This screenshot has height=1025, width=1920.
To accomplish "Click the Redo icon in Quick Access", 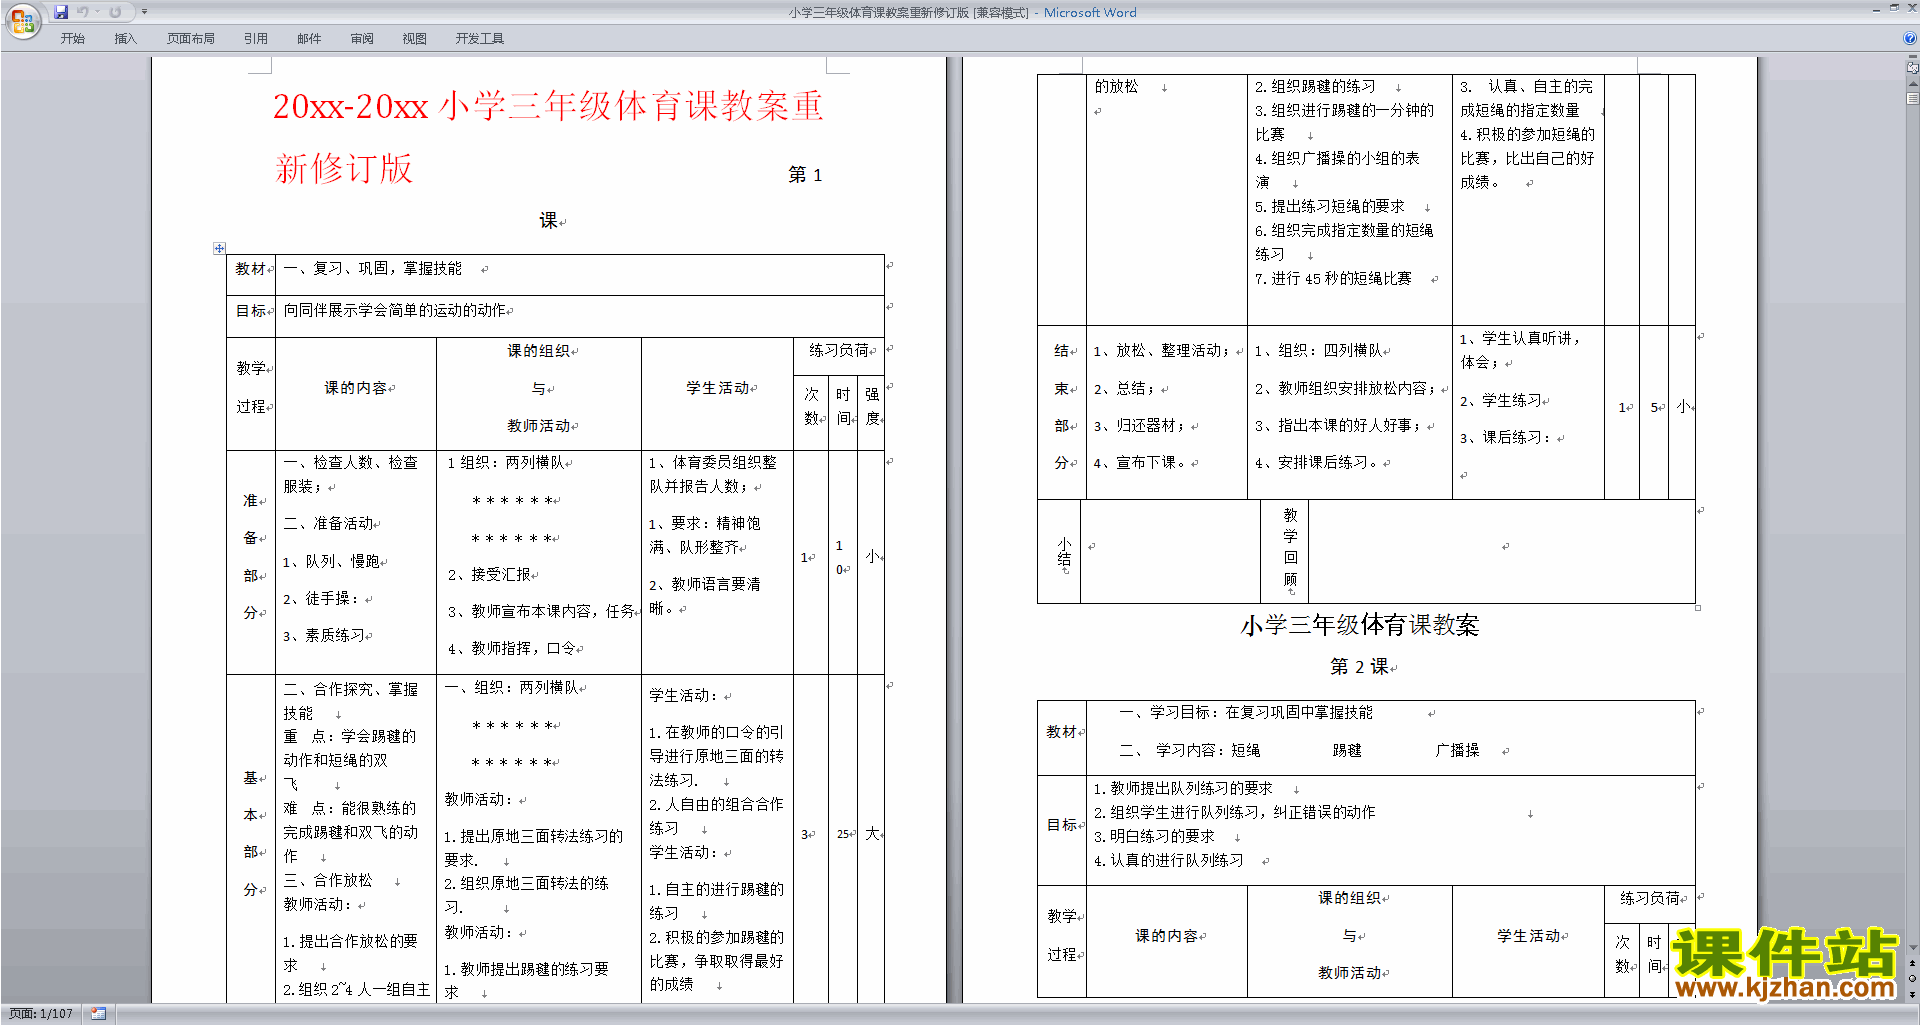I will tap(115, 12).
